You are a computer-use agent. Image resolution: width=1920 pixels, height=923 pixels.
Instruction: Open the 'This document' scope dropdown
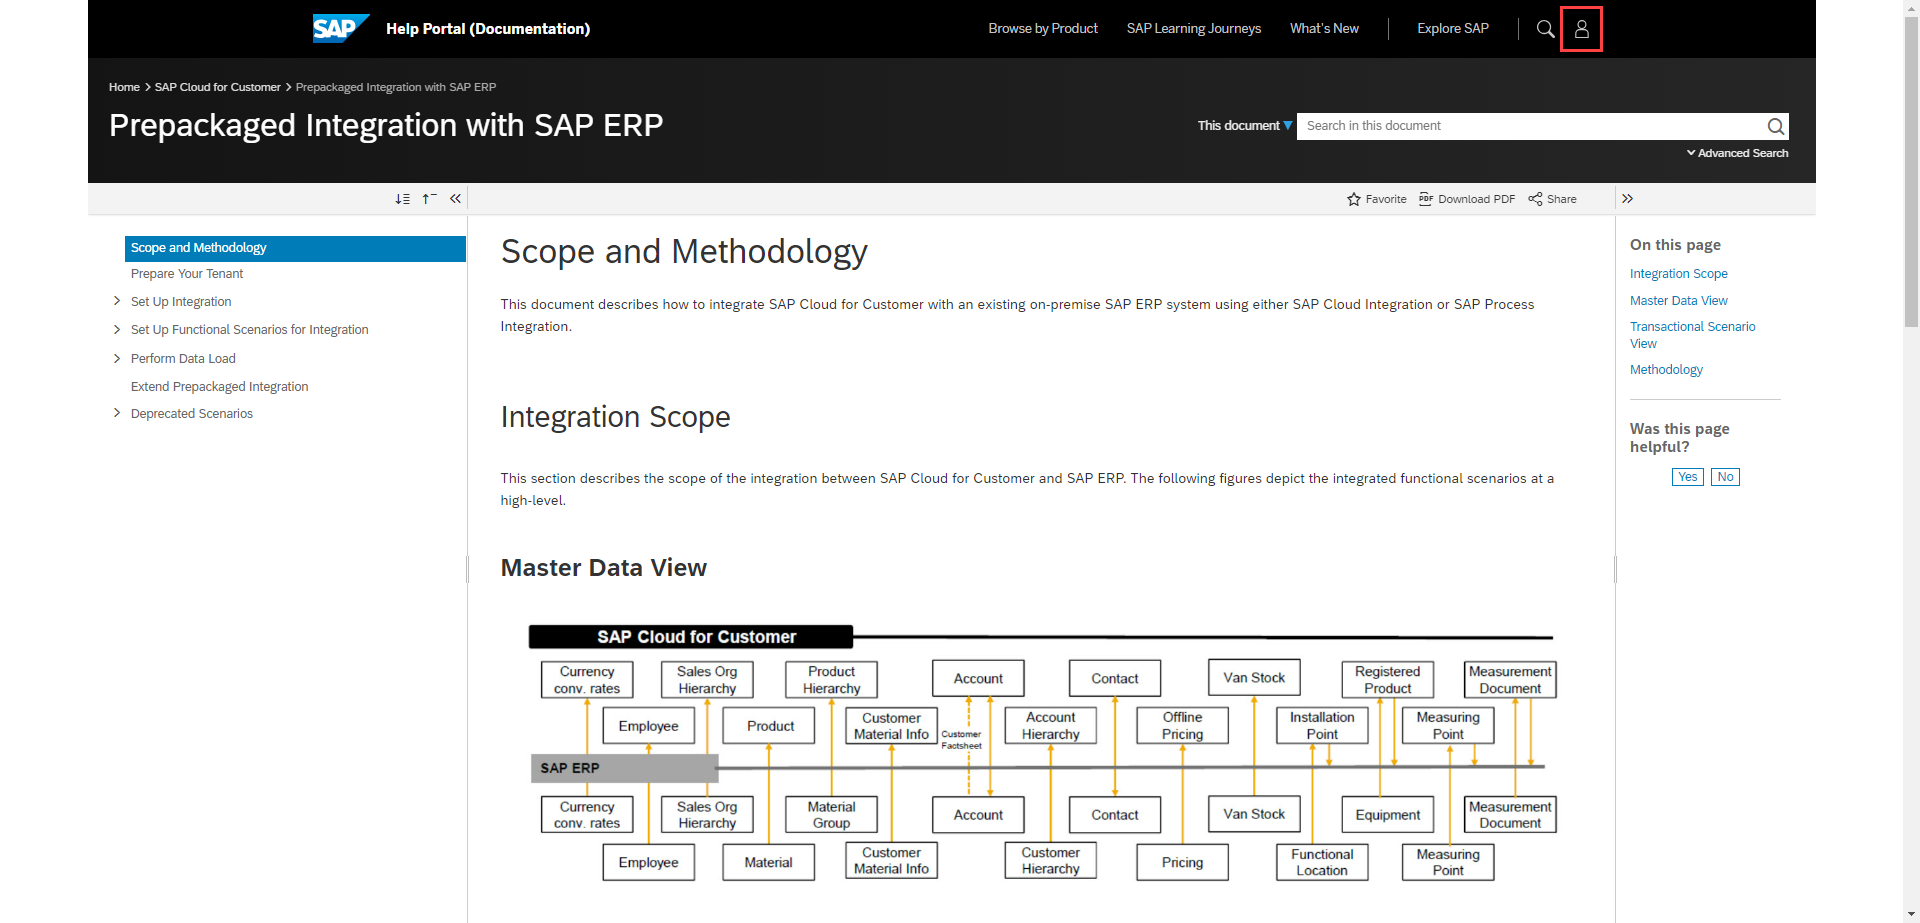pyautogui.click(x=1244, y=126)
